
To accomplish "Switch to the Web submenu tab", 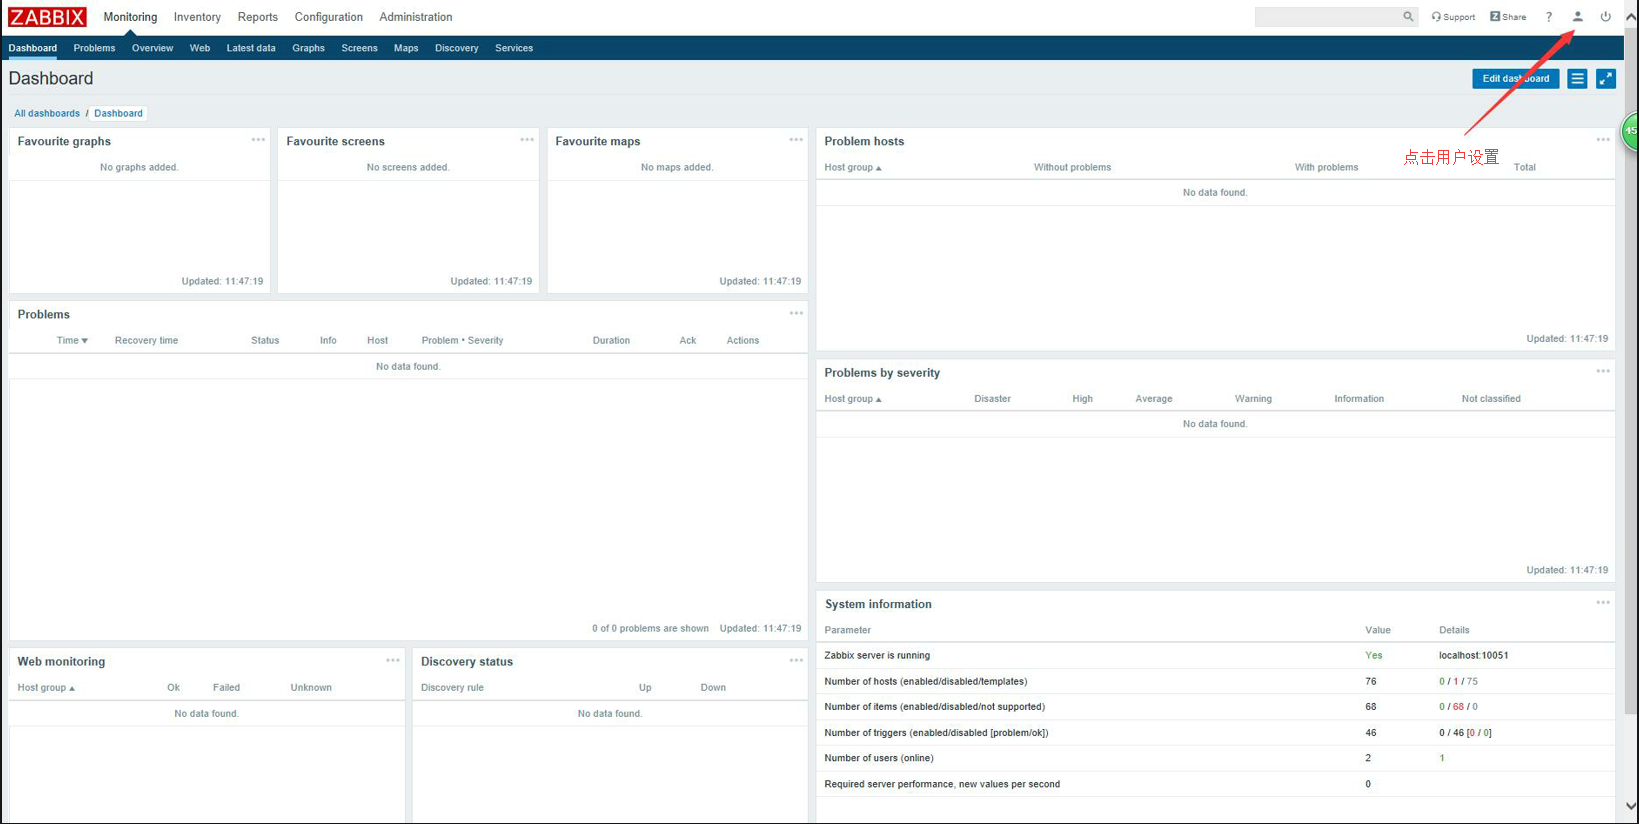I will point(200,48).
